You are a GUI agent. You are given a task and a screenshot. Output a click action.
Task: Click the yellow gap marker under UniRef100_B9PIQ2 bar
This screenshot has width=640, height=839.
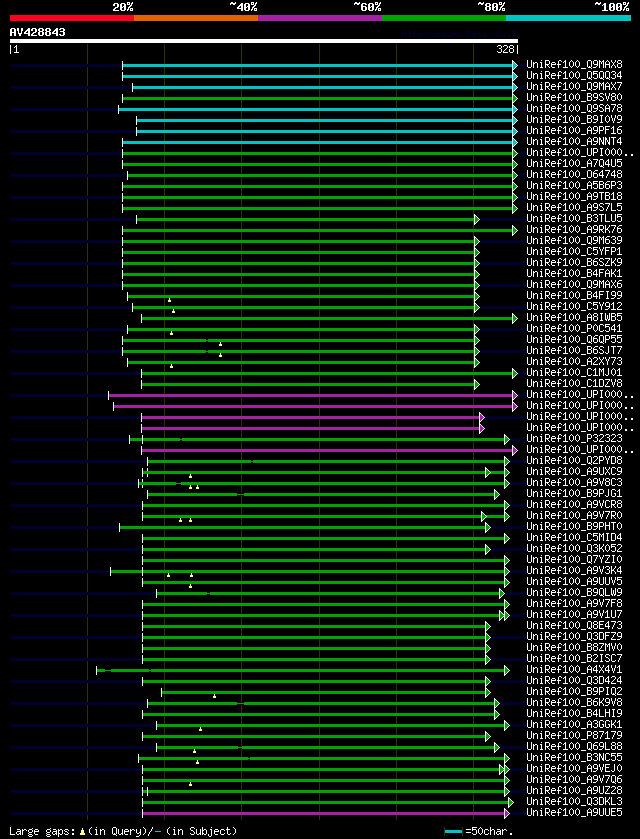215,696
